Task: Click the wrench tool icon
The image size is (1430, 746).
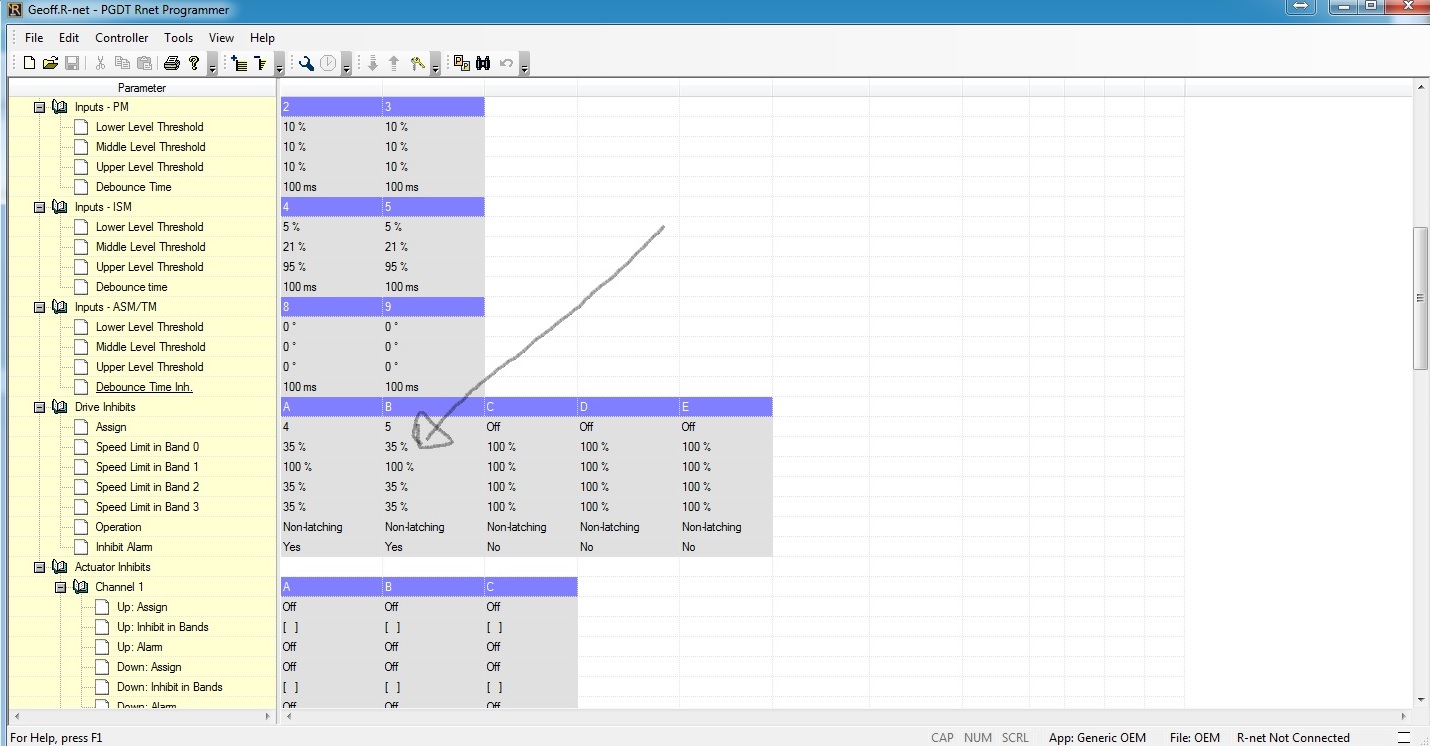Action: [x=307, y=63]
